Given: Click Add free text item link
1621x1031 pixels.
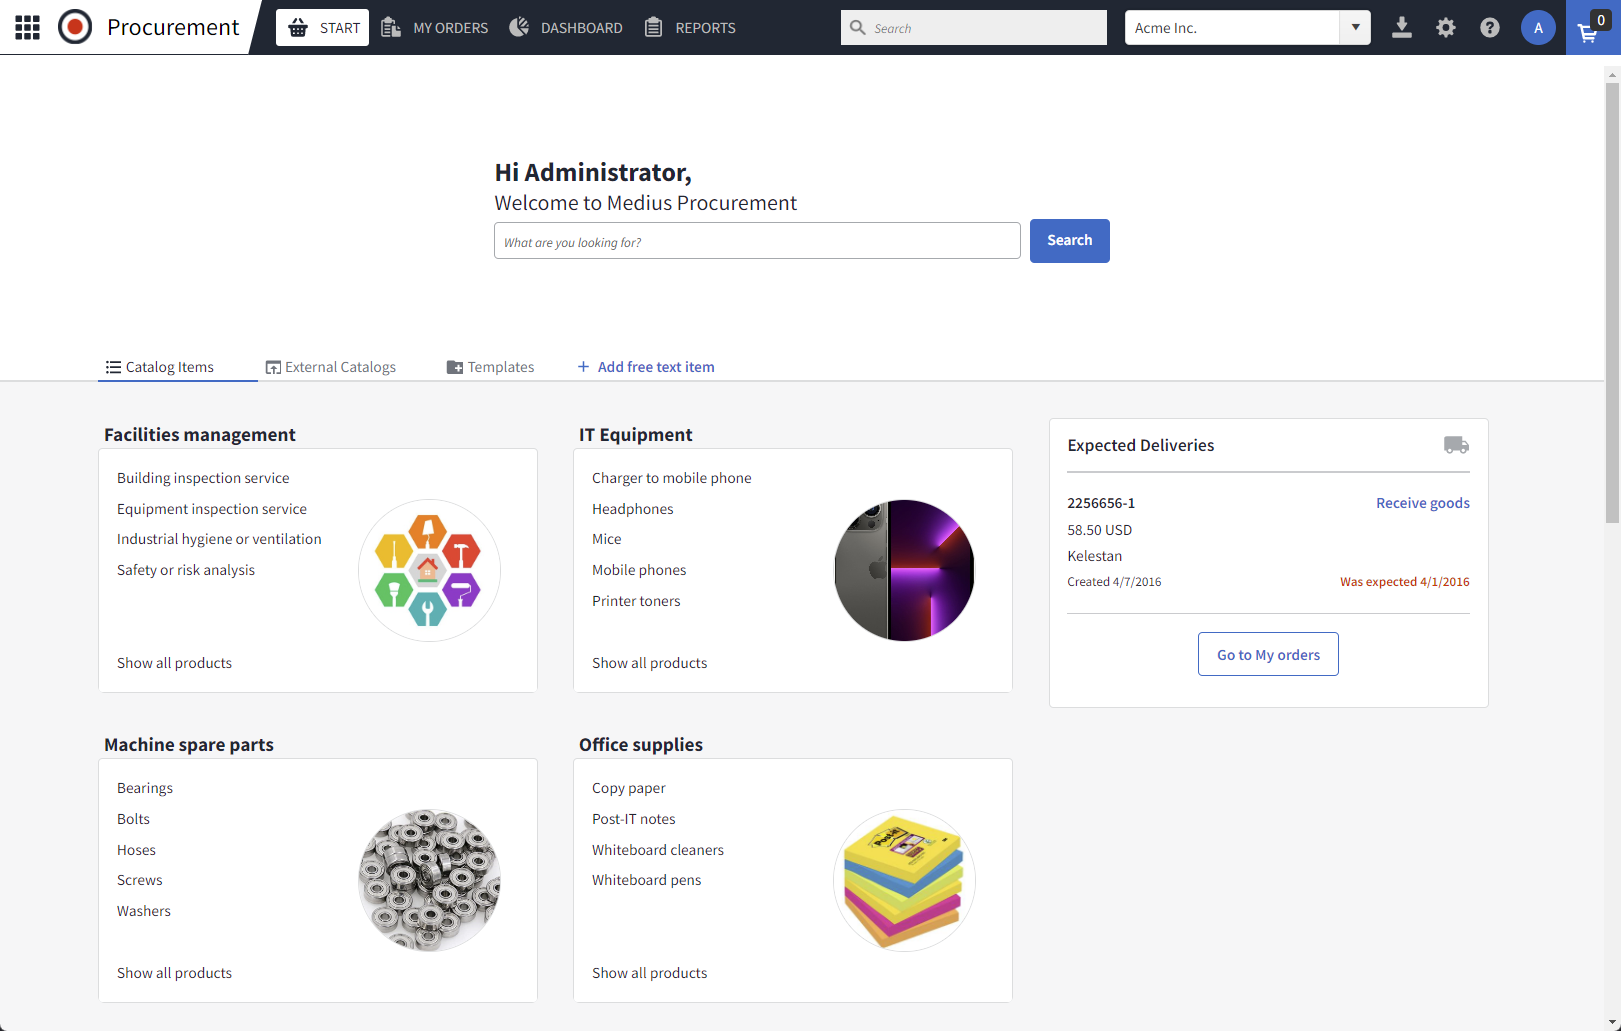Looking at the screenshot, I should tap(646, 367).
